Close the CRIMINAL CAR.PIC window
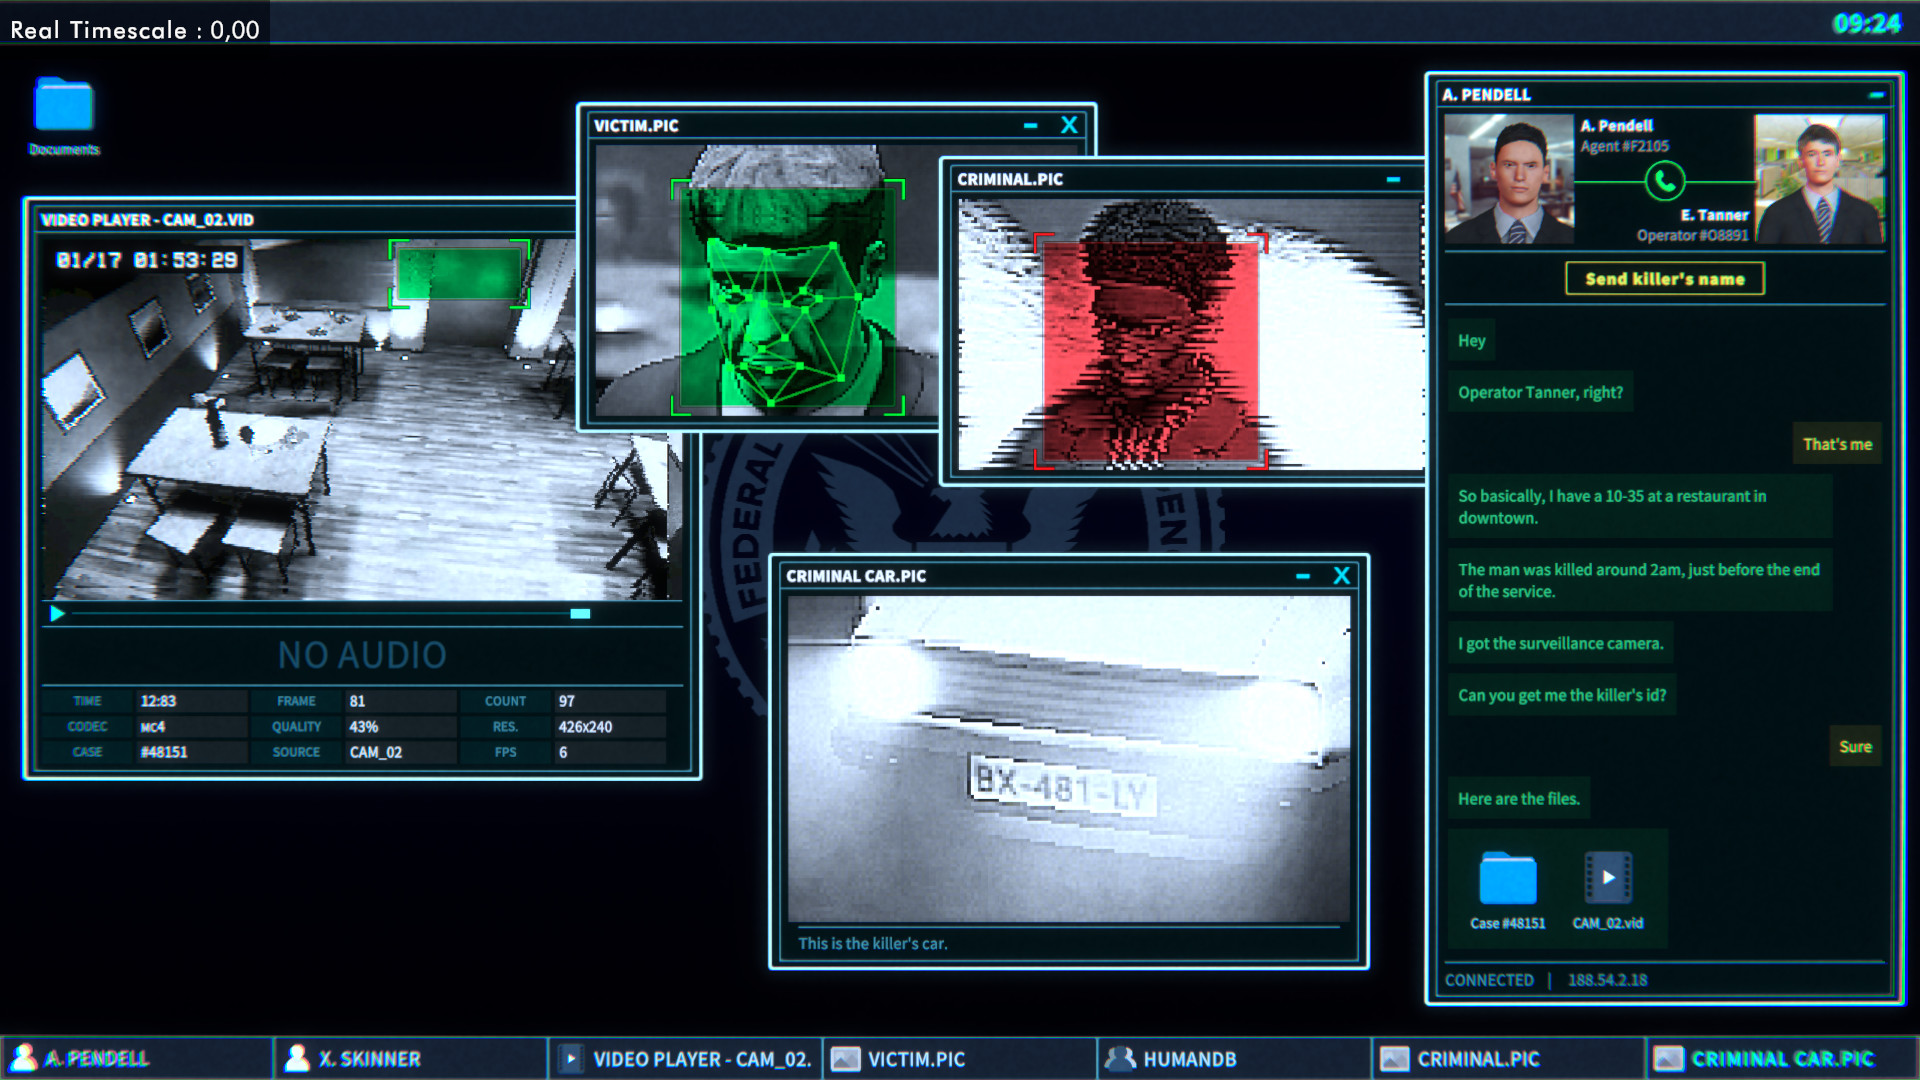Image resolution: width=1920 pixels, height=1080 pixels. click(x=1342, y=576)
